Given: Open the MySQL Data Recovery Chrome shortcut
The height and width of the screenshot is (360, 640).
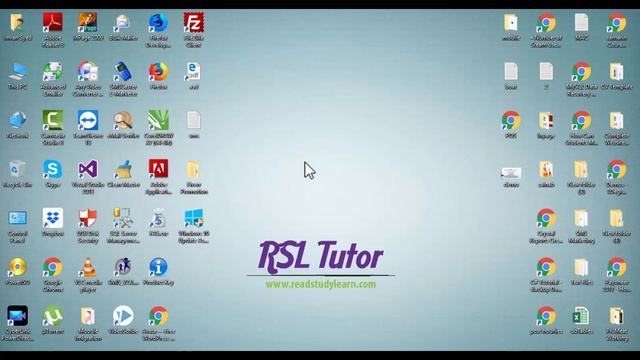Looking at the screenshot, I should pos(581,72).
